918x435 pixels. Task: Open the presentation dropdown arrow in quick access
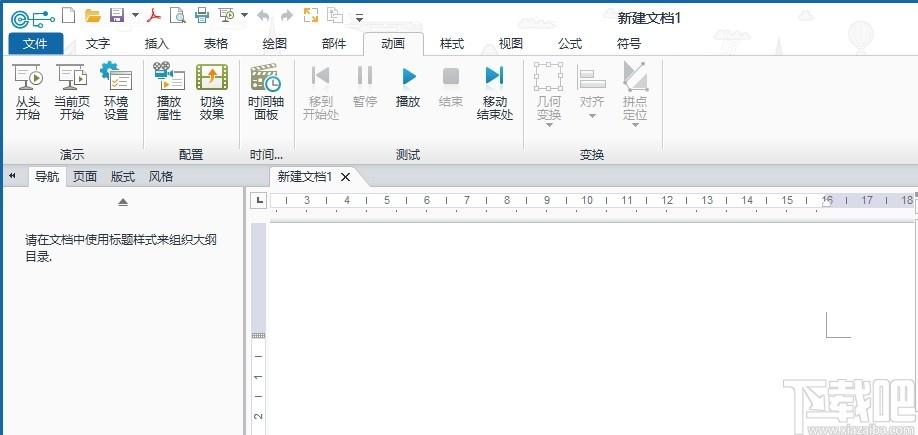pos(244,16)
